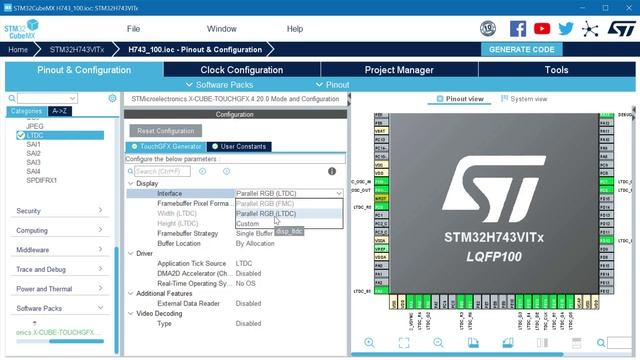Zoom out of the pinout view
Viewport: 640px width, 360px height.
[438, 343]
